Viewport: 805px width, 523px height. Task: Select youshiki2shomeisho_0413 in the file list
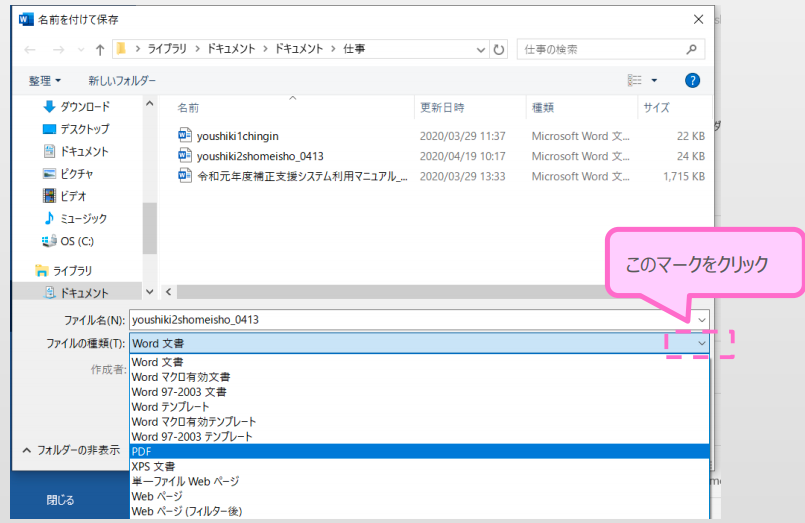point(260,156)
